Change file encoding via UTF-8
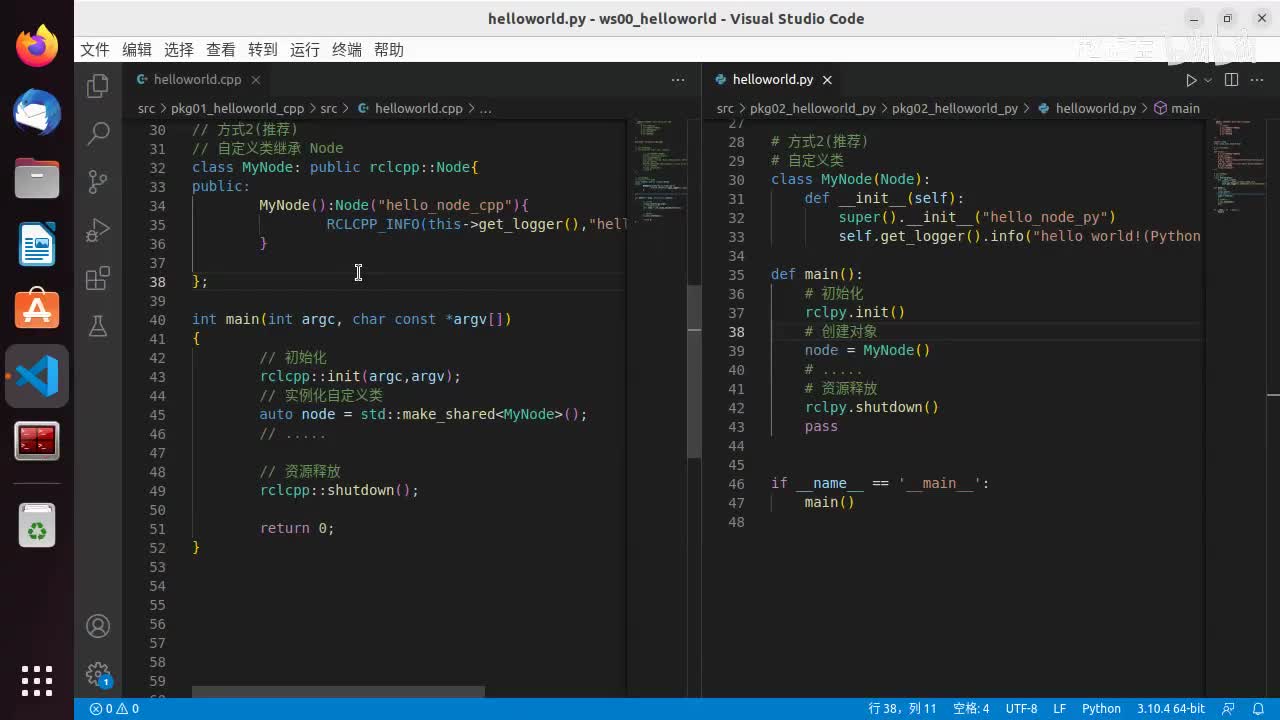Screen dimensions: 1280x720 (1021, 709)
